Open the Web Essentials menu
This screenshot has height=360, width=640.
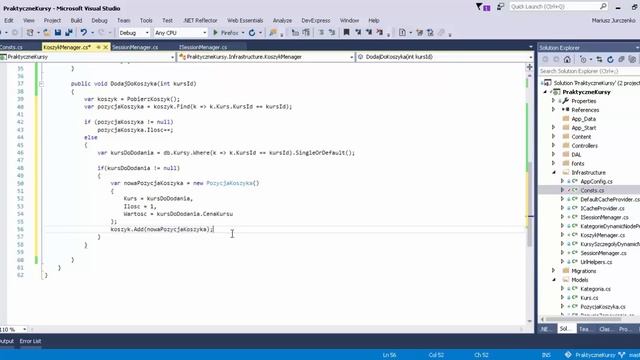pos(245,20)
